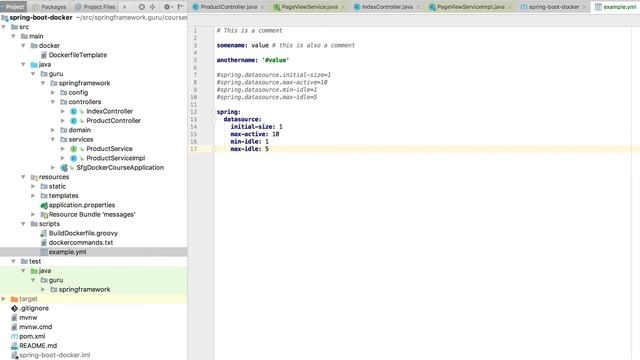Expand the target folder arrow
Viewport: 640px width, 360px height.
pos(4,299)
